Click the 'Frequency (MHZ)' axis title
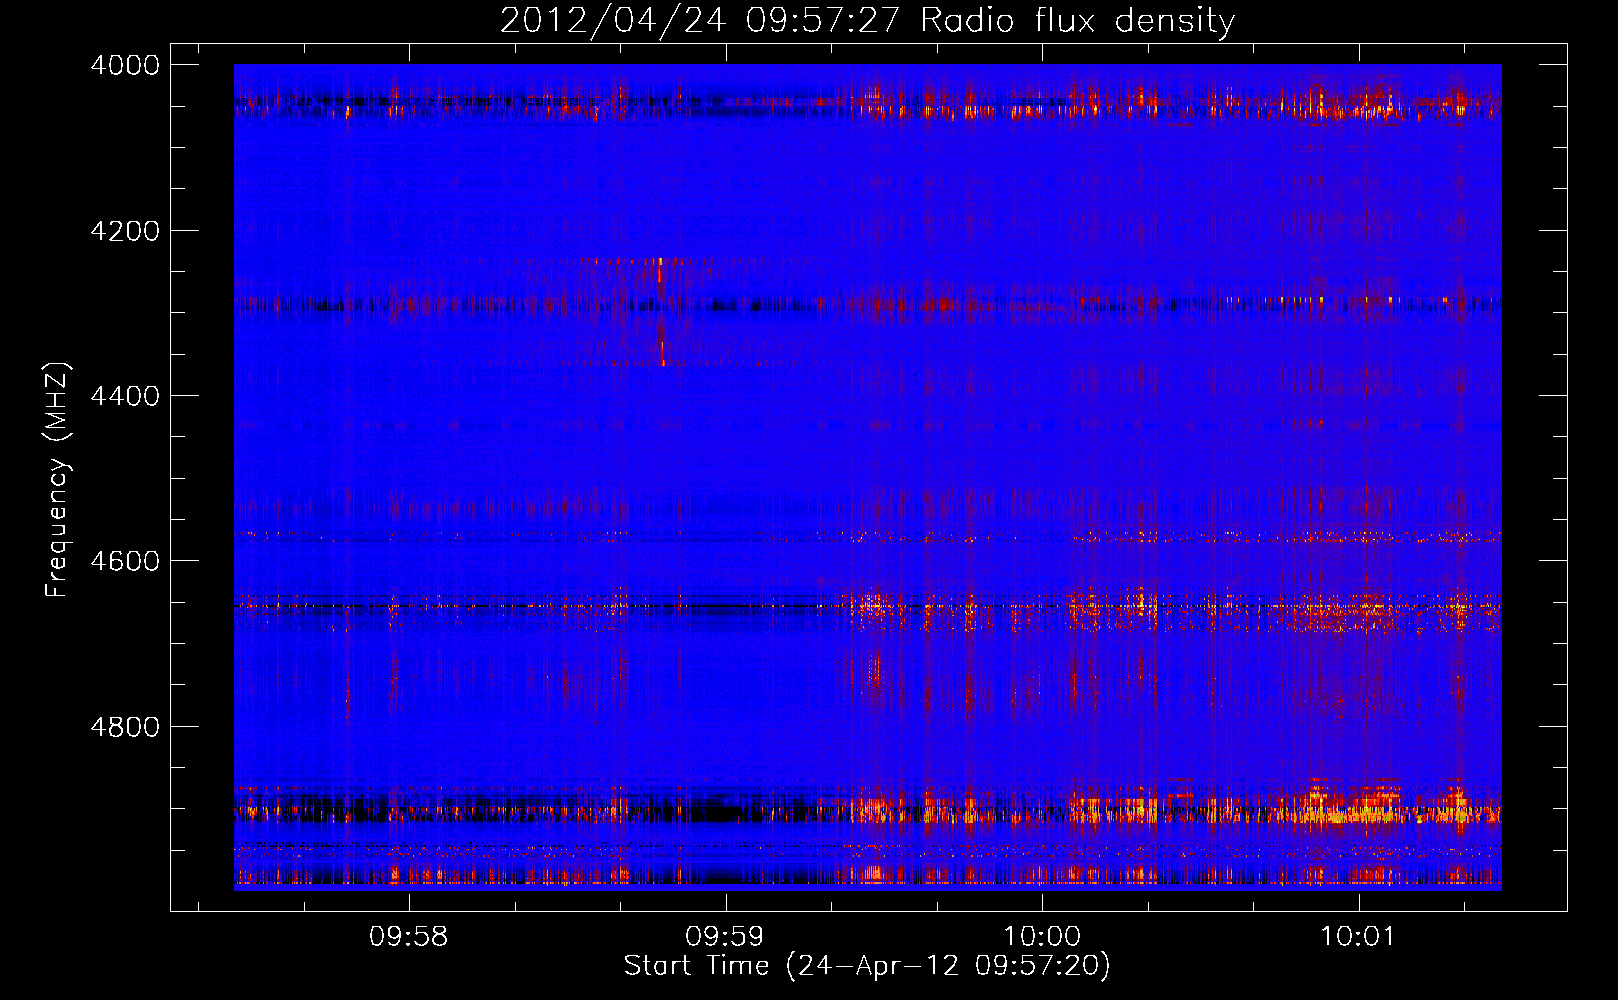 tap(58, 479)
